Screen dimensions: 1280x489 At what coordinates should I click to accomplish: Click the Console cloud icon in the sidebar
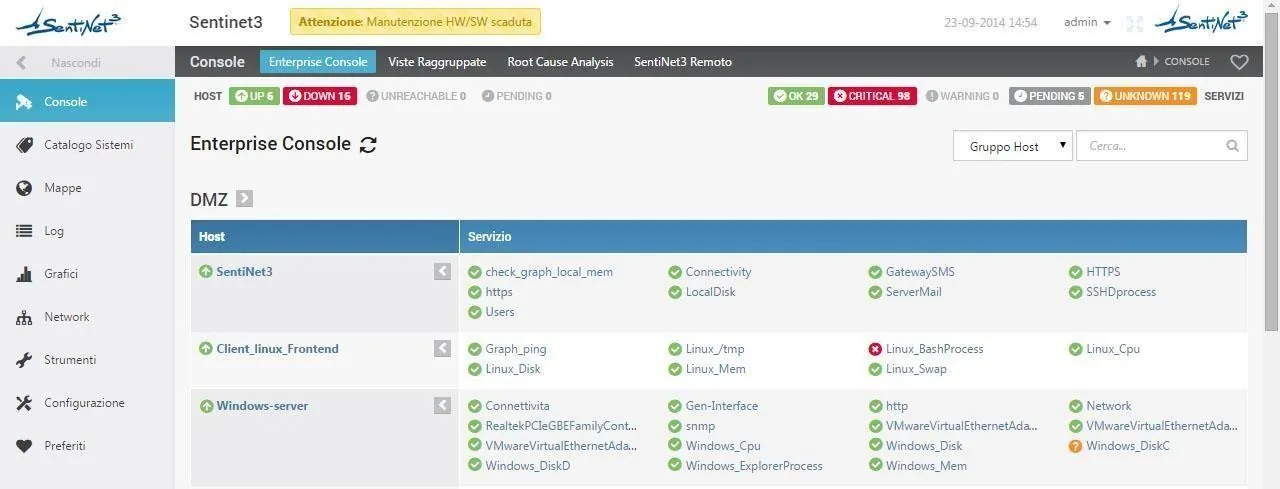tap(25, 102)
